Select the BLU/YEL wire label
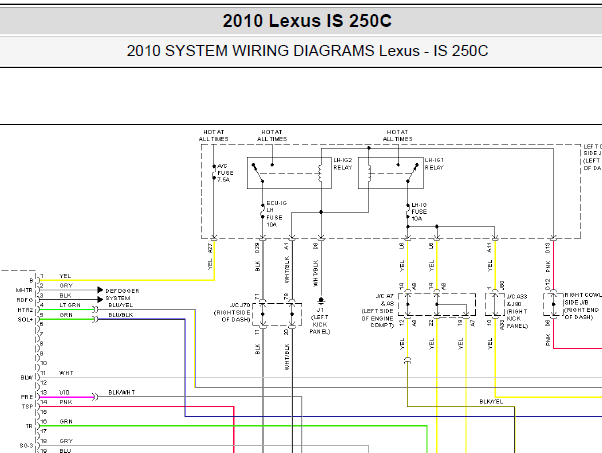The width and height of the screenshot is (602, 453). [121, 305]
